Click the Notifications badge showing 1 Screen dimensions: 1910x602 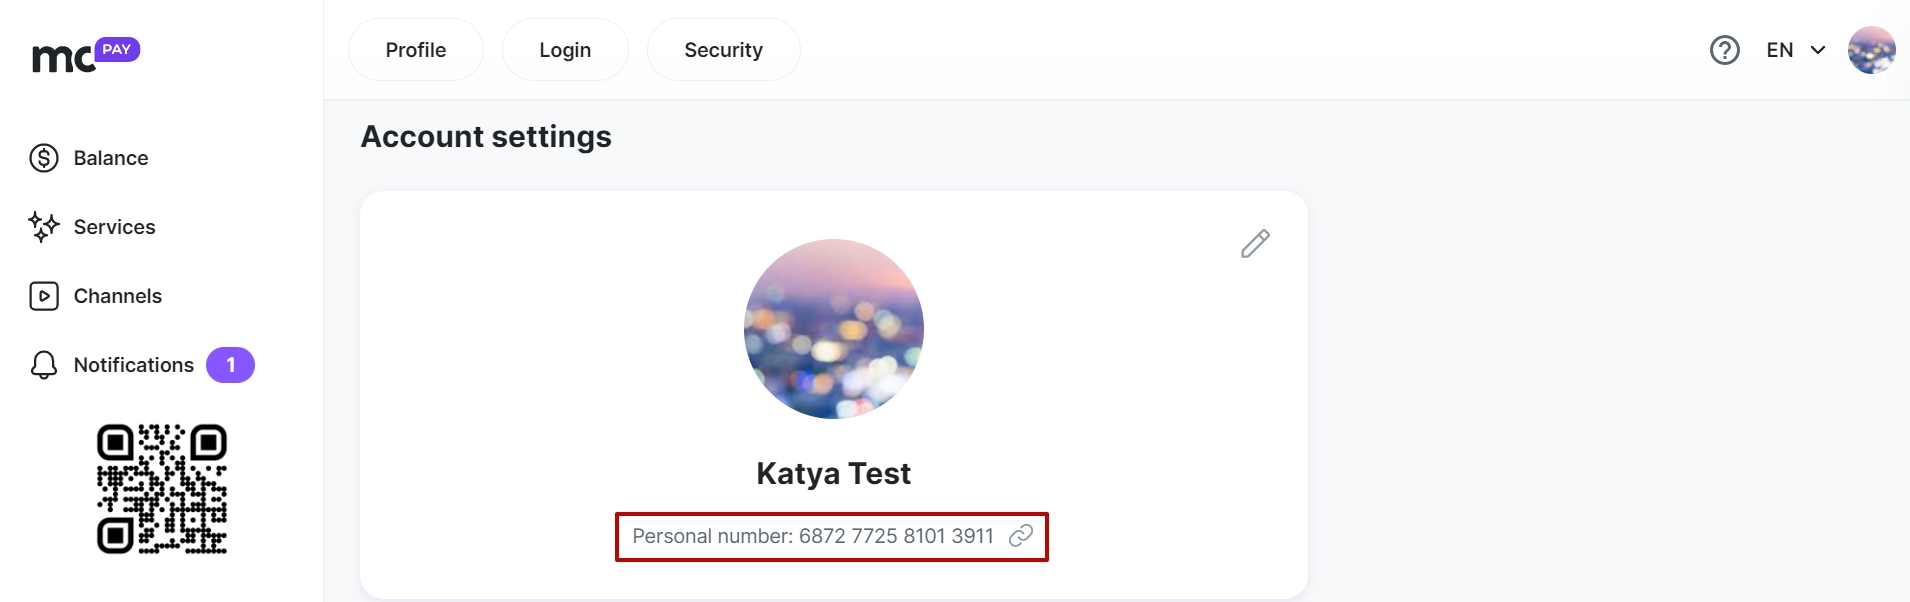(230, 365)
